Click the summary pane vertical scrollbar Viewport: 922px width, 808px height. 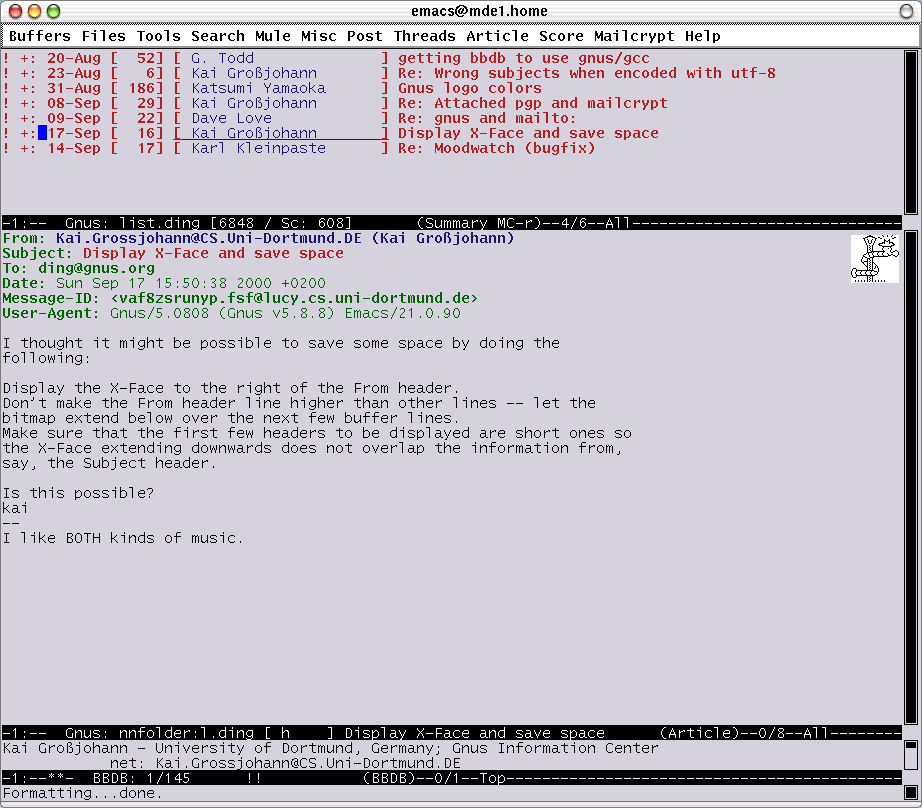pos(911,132)
